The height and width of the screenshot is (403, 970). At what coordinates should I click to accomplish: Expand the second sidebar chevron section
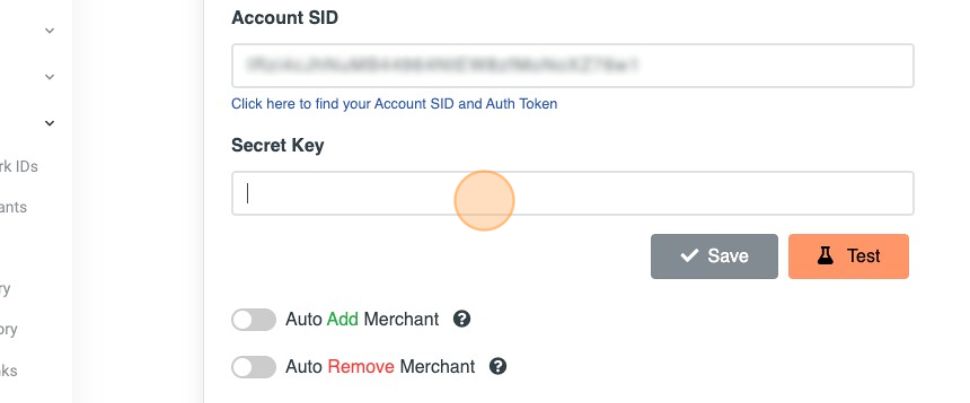pos(49,76)
